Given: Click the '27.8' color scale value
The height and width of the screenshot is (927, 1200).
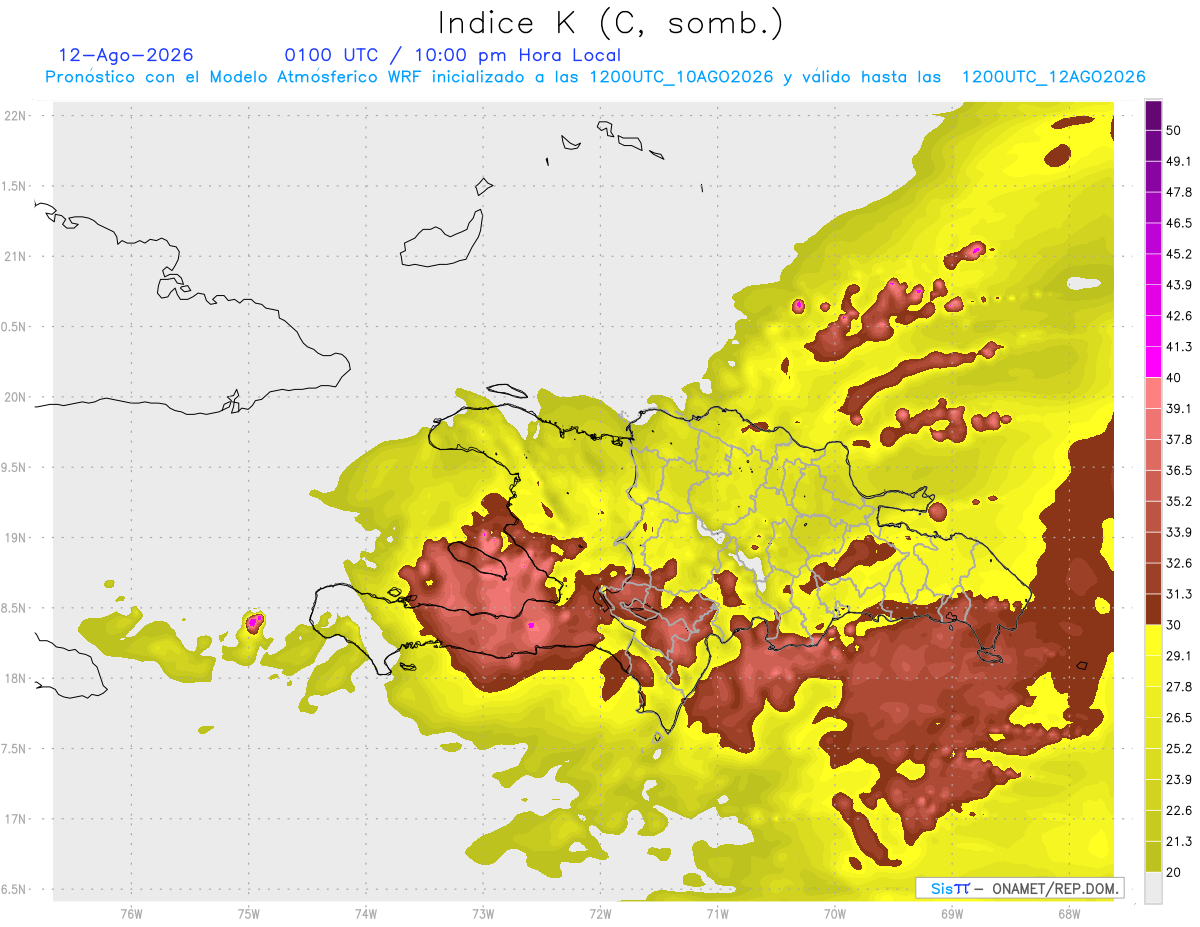Looking at the screenshot, I should [1178, 687].
